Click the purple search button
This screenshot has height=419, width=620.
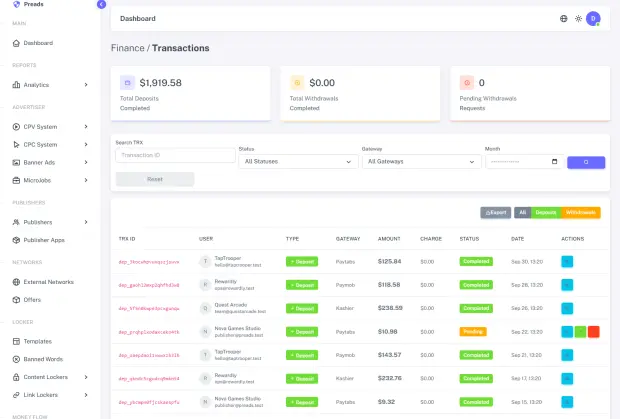(586, 162)
